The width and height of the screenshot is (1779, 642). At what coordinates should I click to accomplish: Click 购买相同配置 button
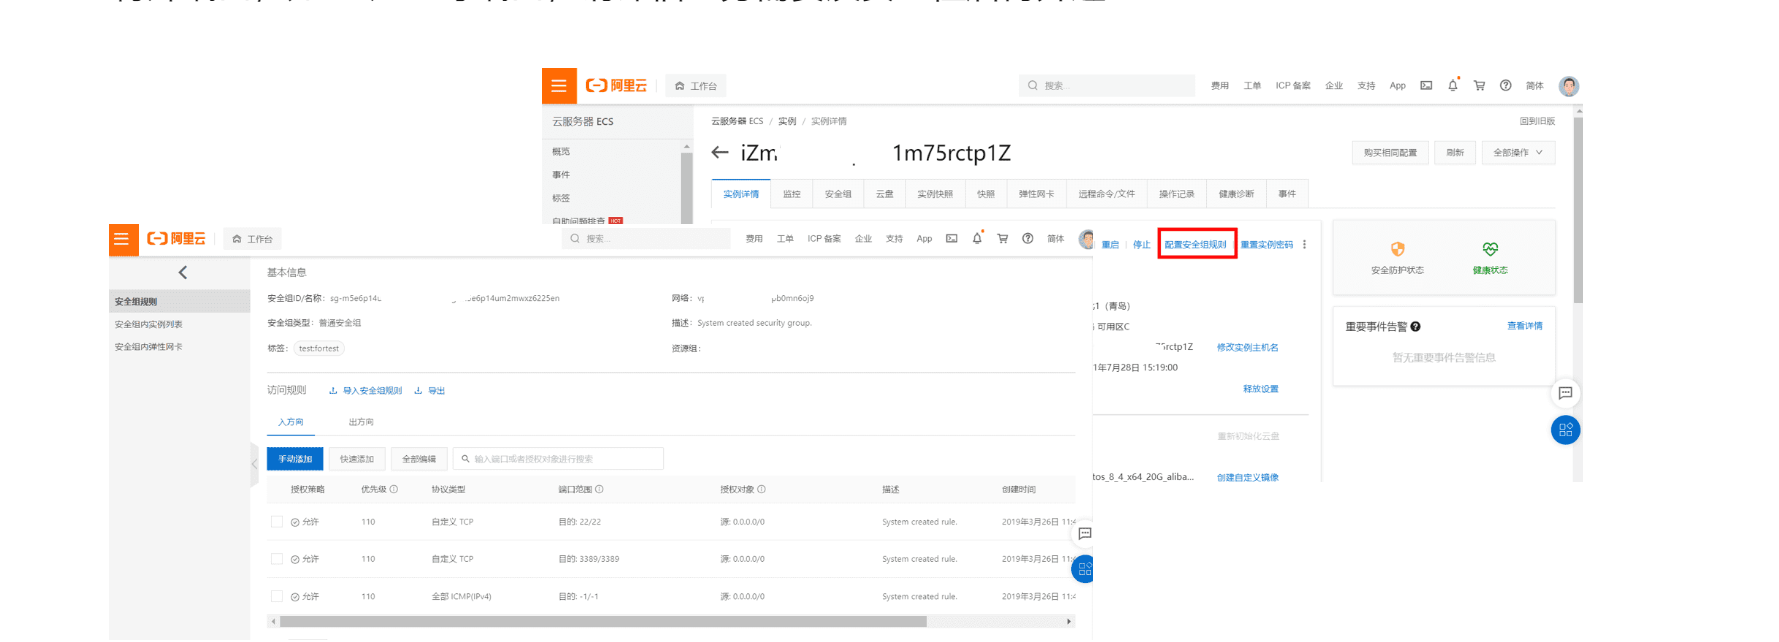click(1390, 153)
